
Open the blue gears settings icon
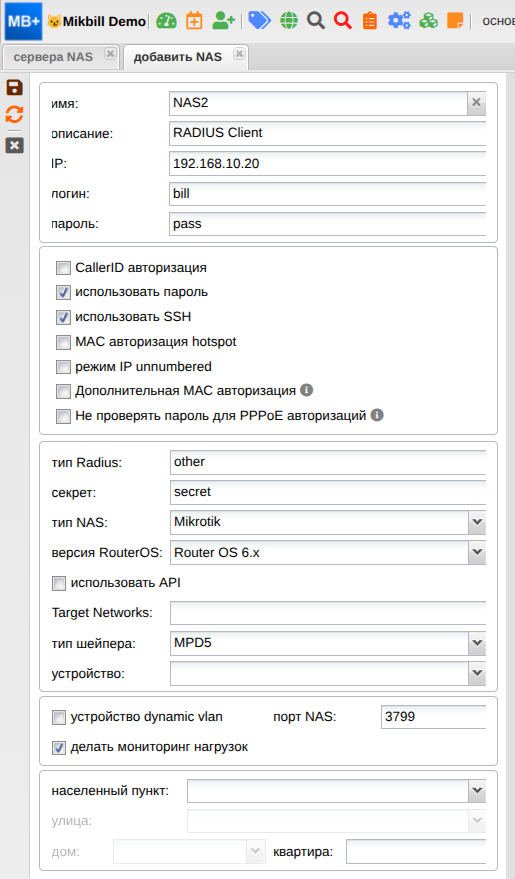[x=399, y=21]
